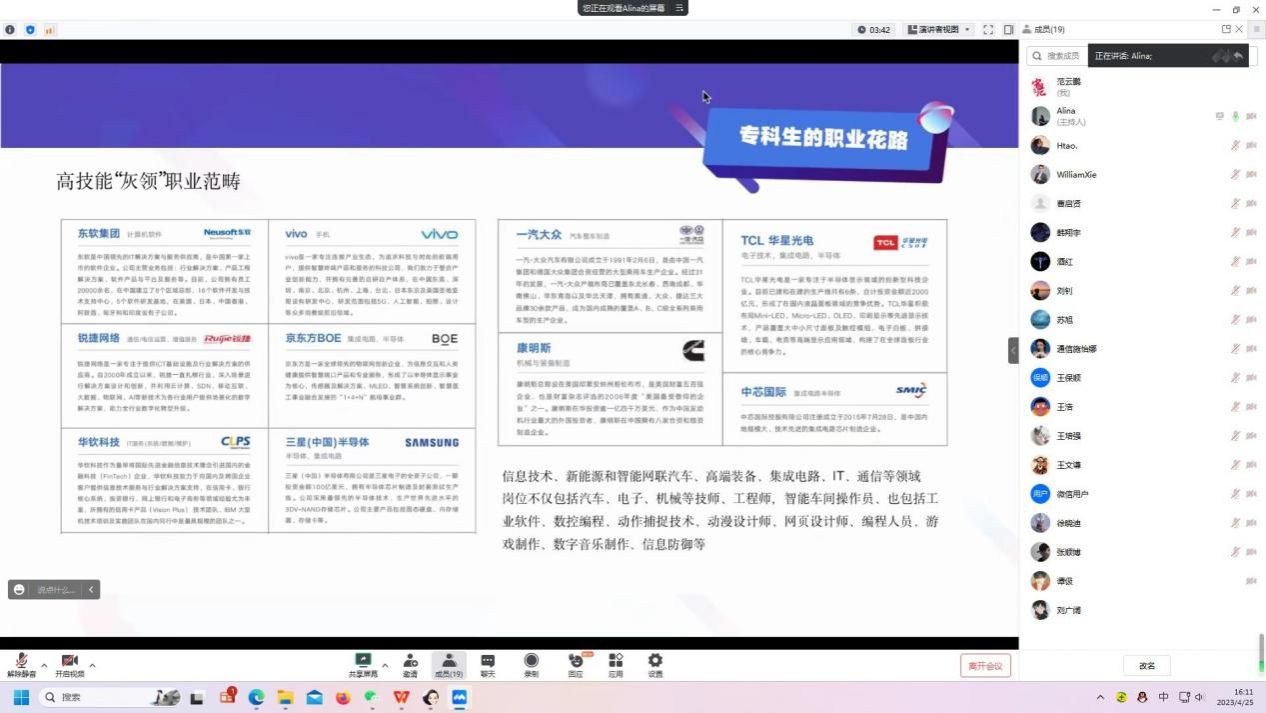The width and height of the screenshot is (1266, 713).
Task: Open emoji picker beside 说点什么
Action: [18, 590]
